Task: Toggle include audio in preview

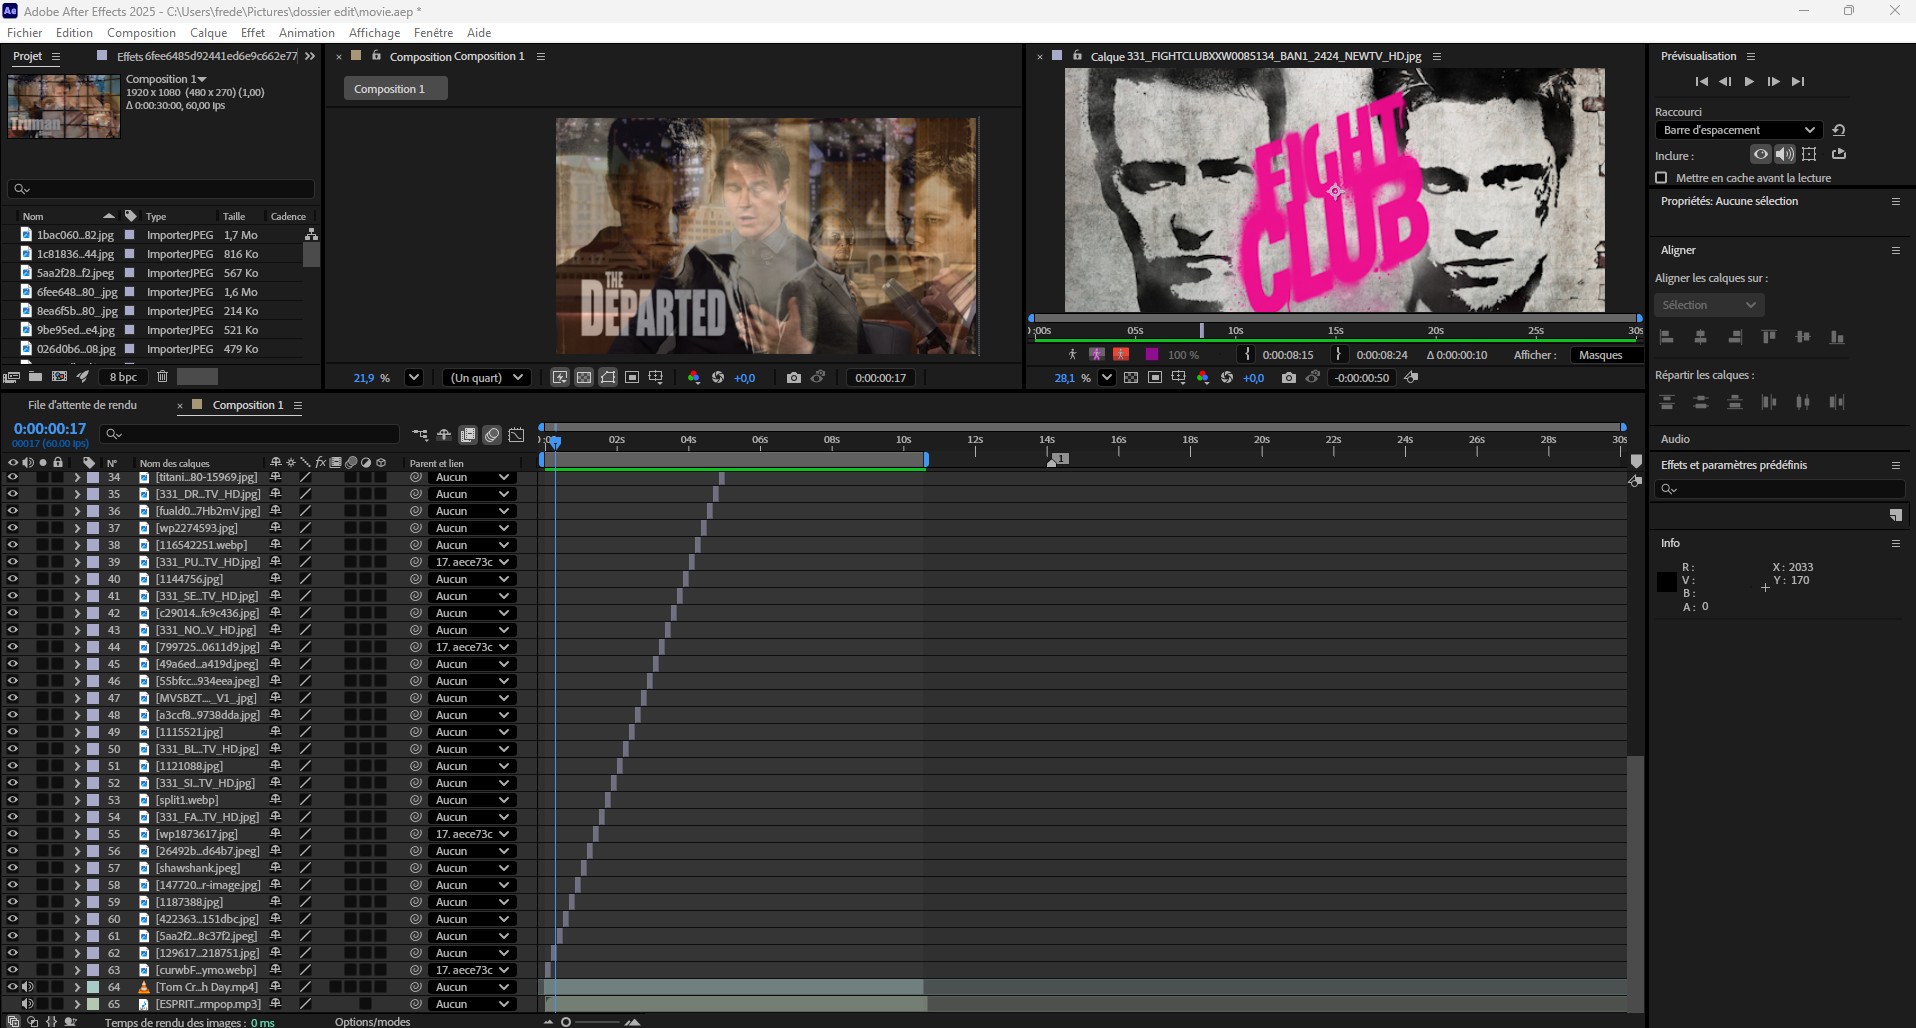Action: point(1784,154)
